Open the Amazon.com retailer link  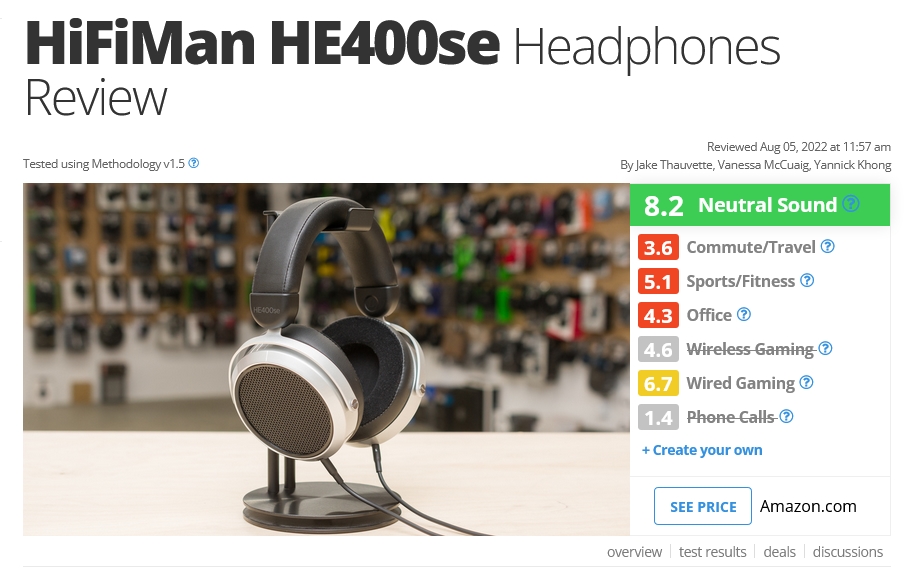point(808,506)
